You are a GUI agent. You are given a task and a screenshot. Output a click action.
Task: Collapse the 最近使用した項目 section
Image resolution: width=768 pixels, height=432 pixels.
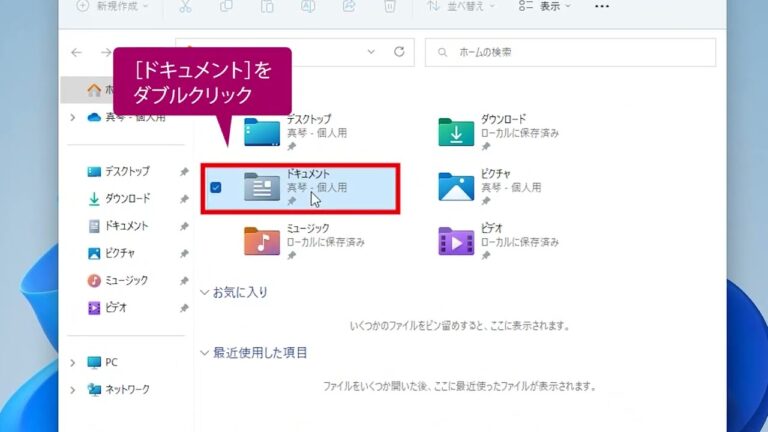point(204,353)
